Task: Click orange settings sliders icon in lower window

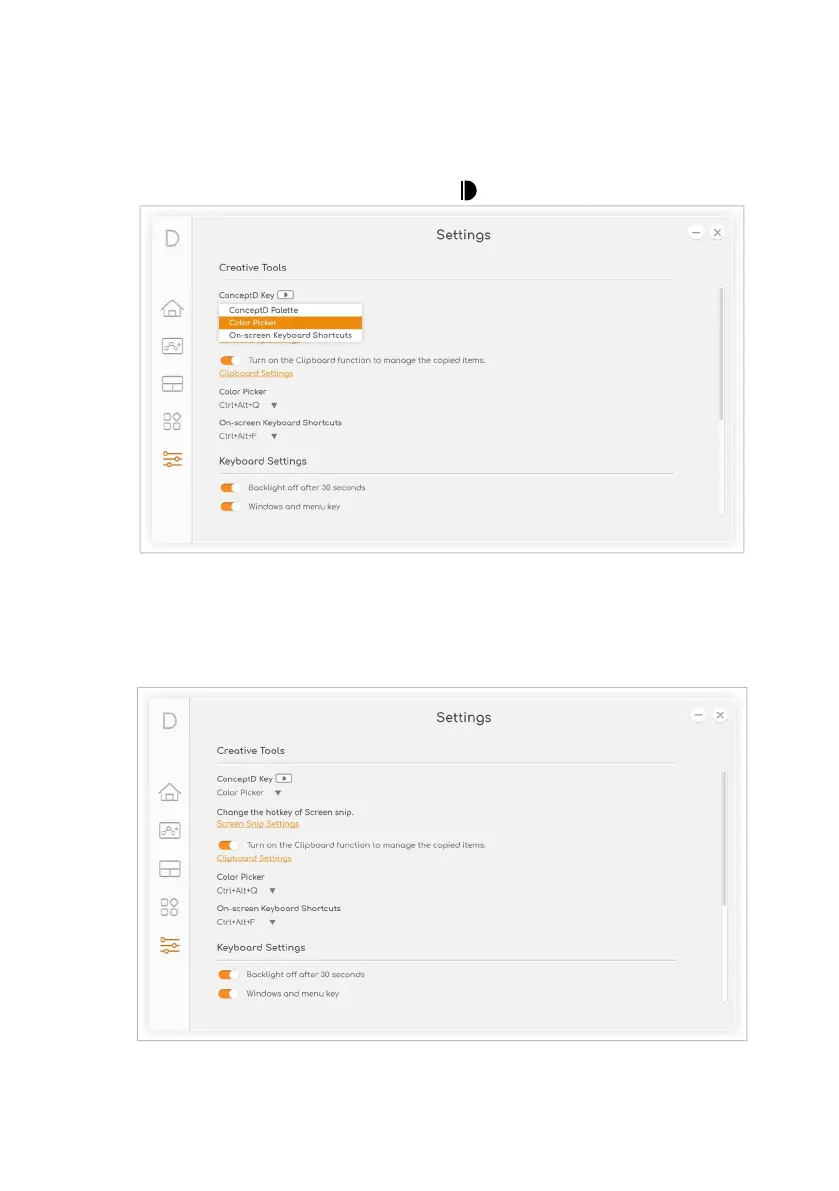Action: tap(170, 945)
